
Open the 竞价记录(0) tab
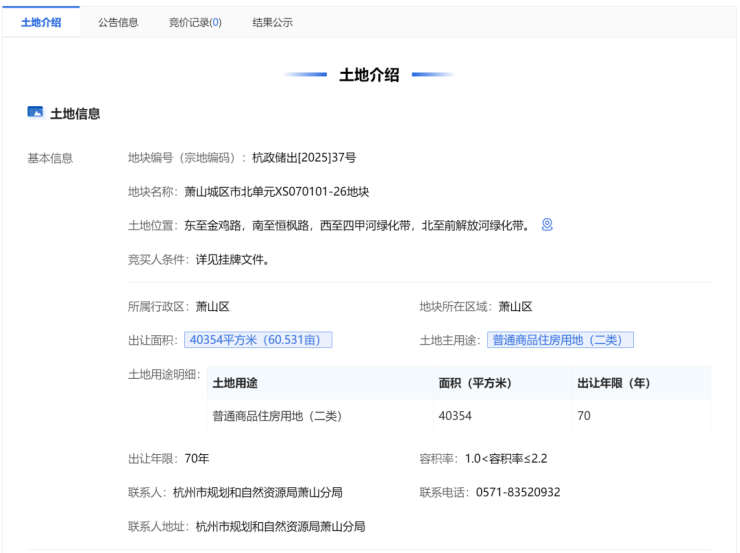click(195, 22)
